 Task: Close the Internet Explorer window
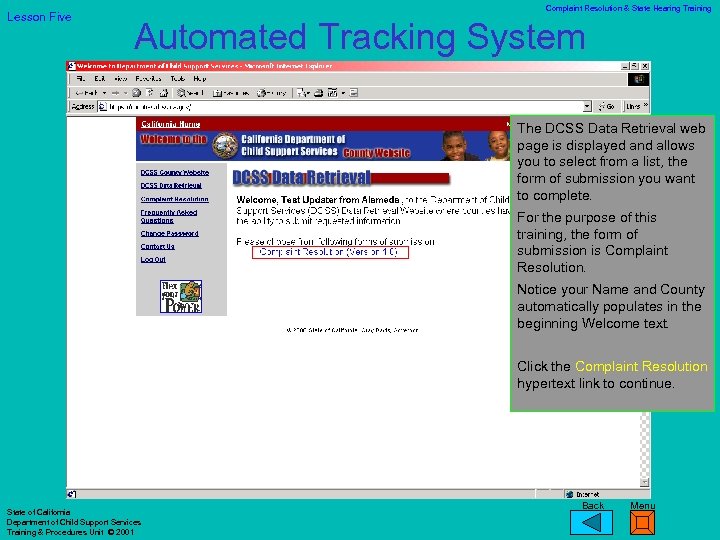645,66
